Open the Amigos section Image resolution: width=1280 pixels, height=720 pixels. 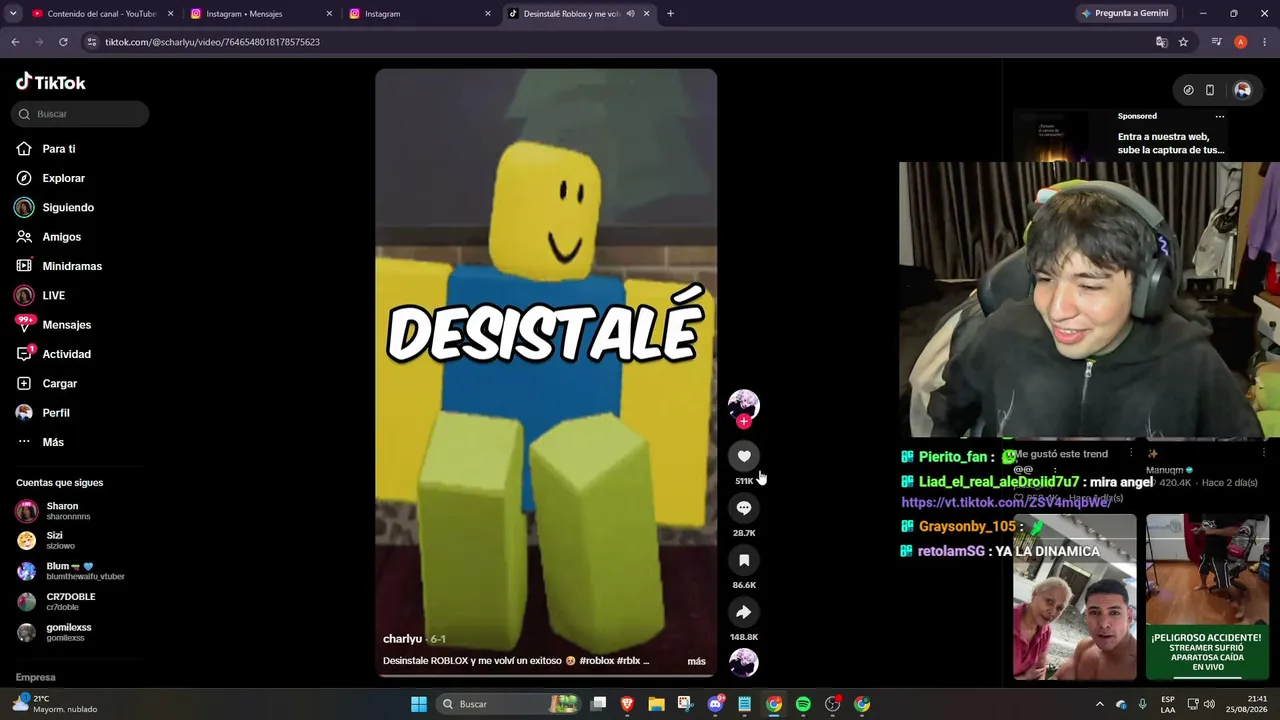[x=61, y=237]
